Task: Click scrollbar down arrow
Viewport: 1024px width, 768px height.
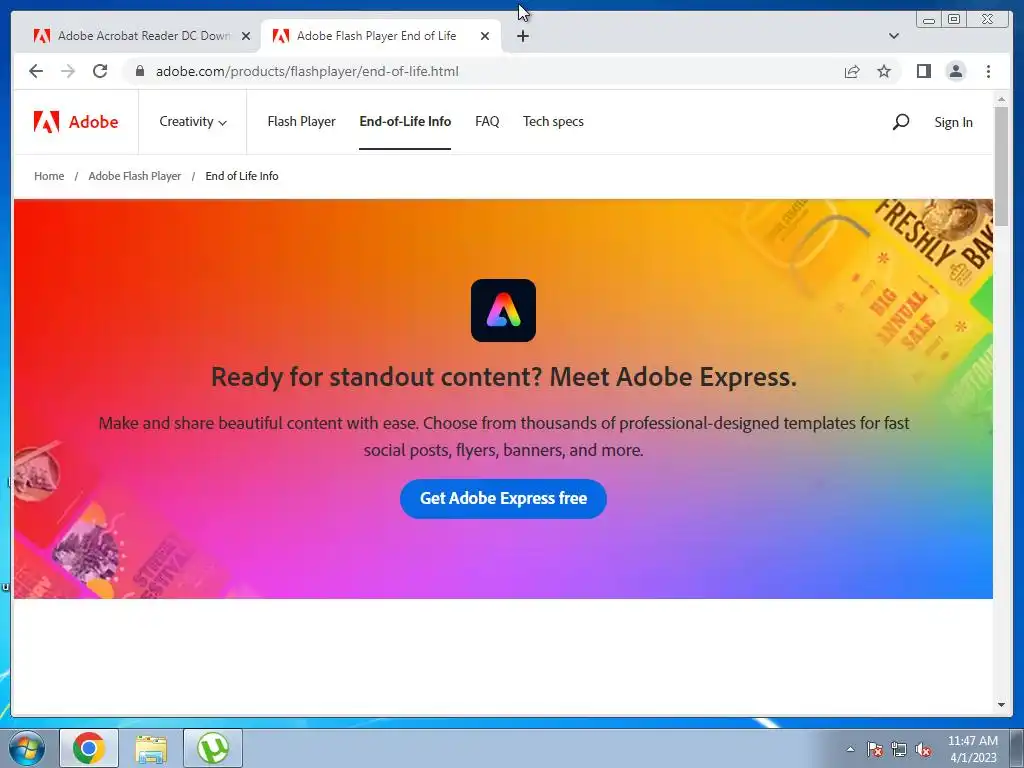Action: click(x=1001, y=705)
